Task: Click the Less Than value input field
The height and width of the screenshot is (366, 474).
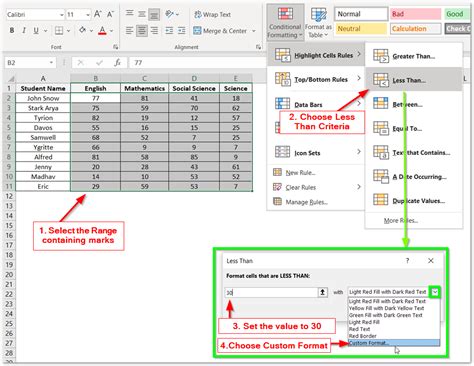Action: click(271, 292)
